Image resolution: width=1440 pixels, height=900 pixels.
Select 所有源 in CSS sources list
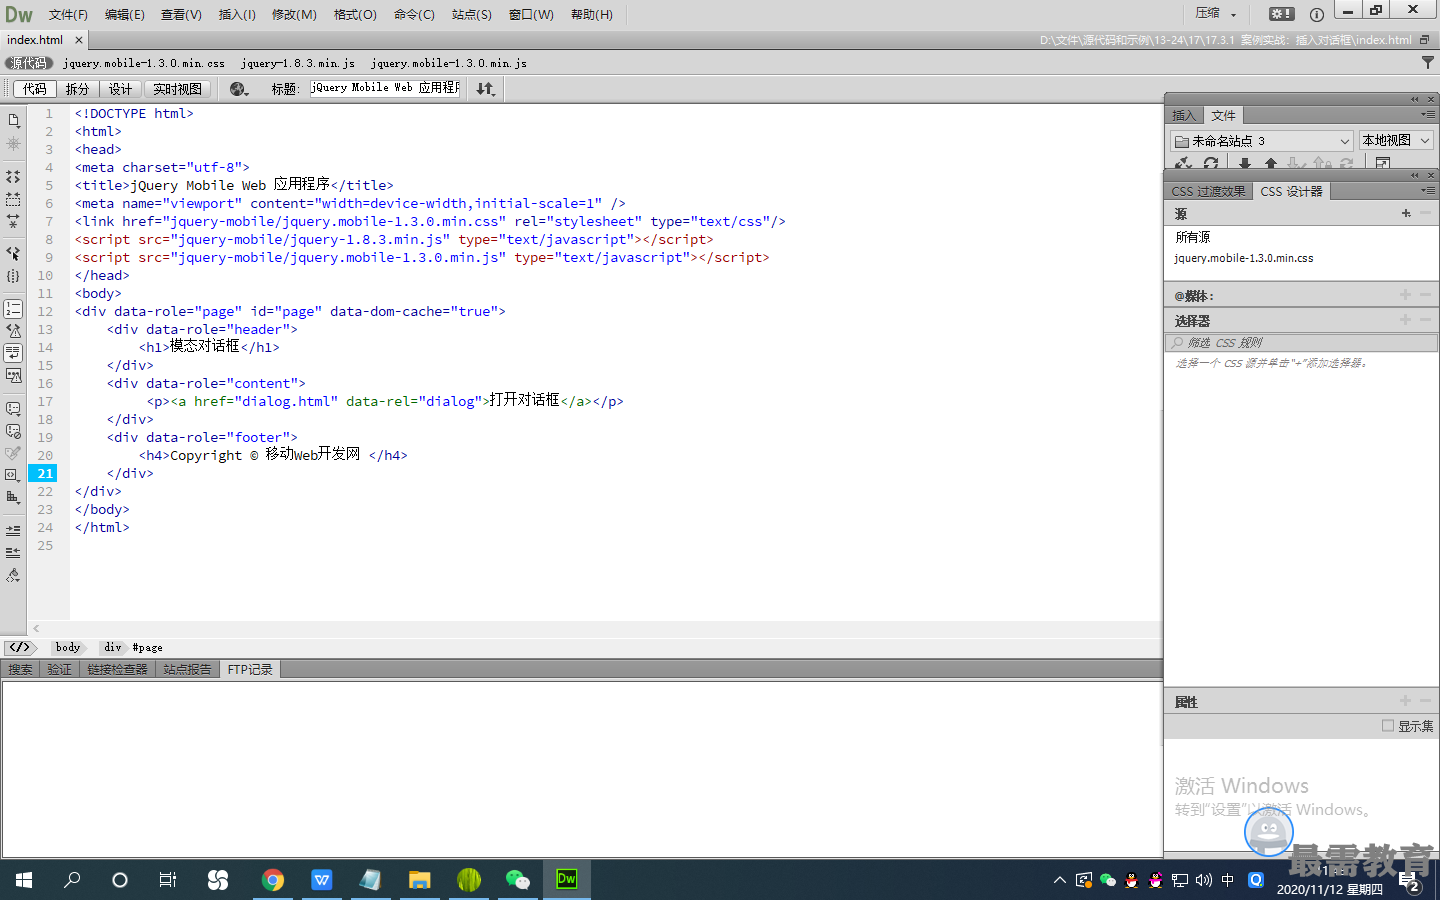click(1193, 237)
